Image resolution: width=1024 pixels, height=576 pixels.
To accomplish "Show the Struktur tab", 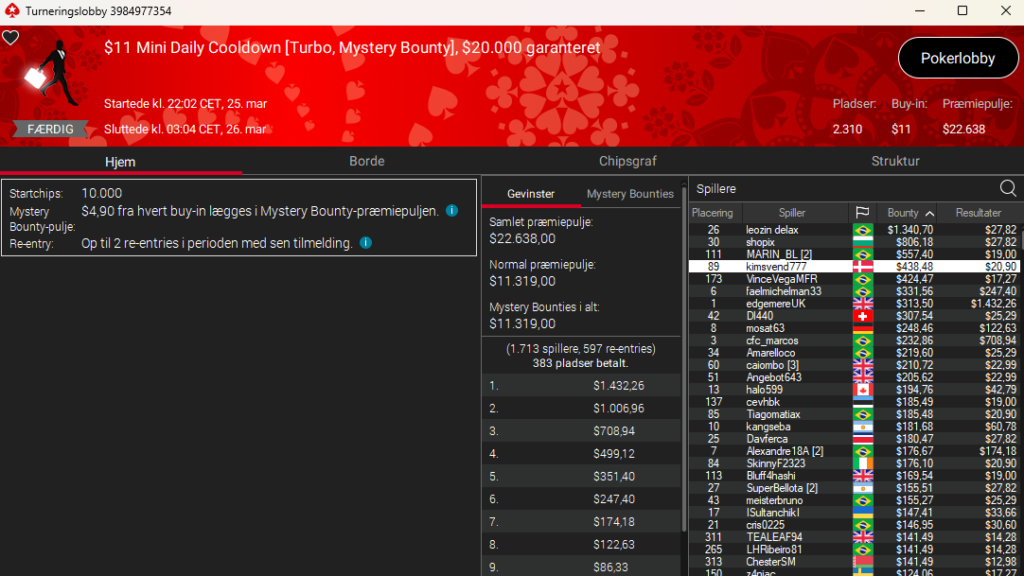I will tap(895, 161).
